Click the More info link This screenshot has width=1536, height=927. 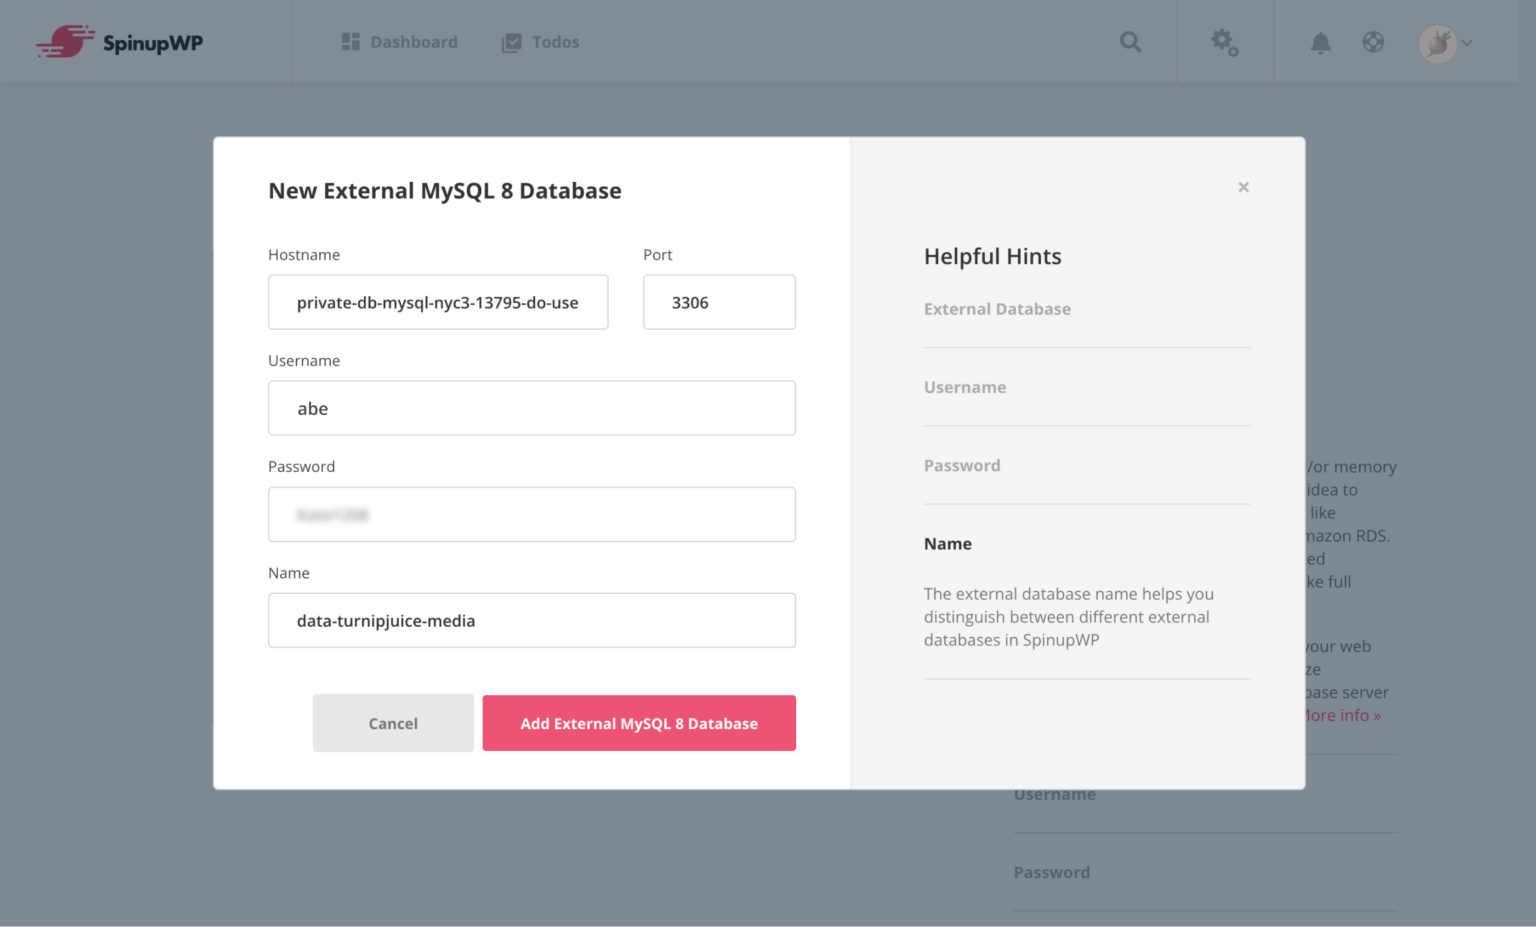point(1340,715)
